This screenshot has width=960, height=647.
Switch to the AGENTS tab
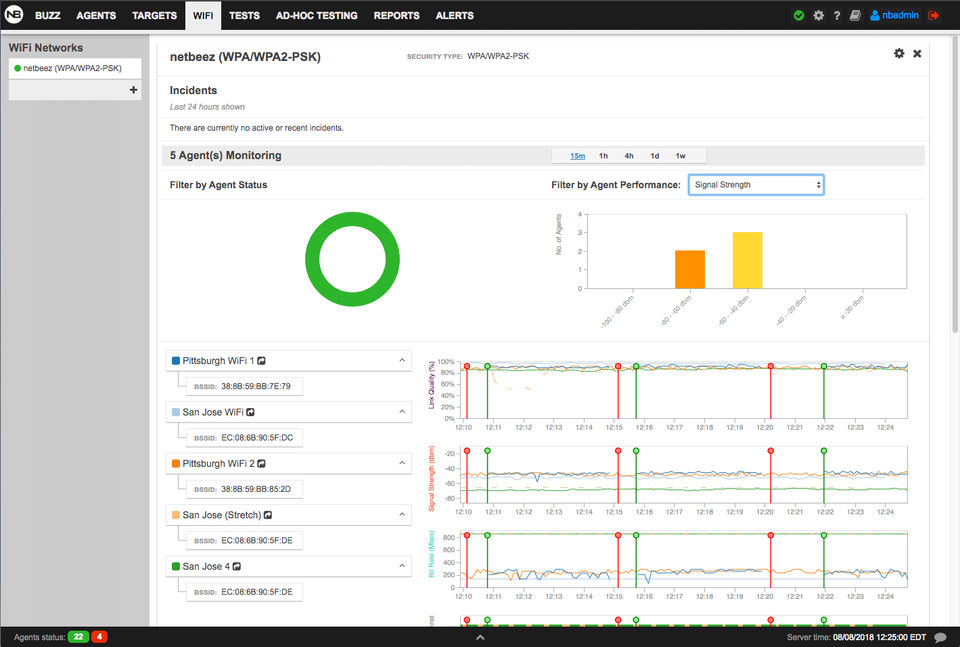[96, 15]
